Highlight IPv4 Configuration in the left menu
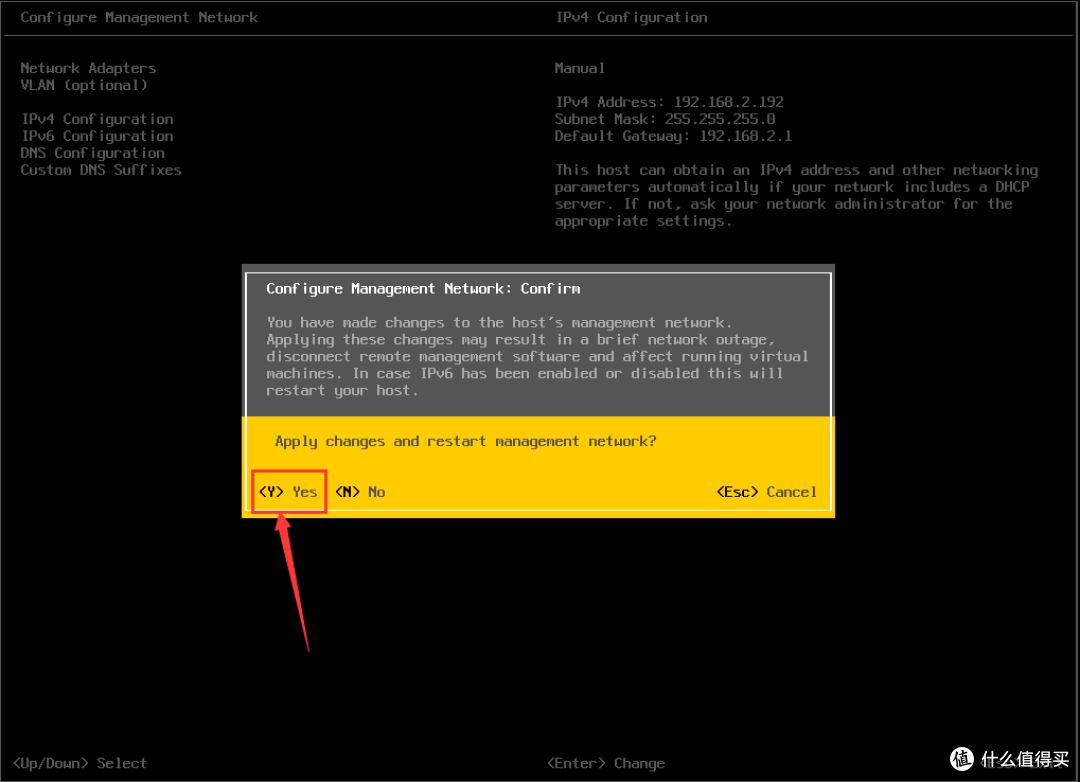1080x782 pixels. point(97,119)
